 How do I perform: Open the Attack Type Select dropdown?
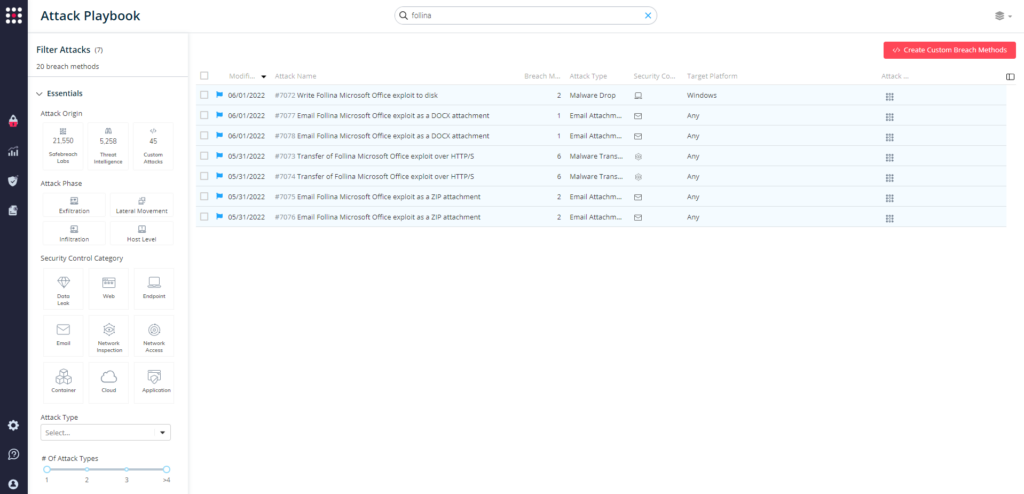105,433
